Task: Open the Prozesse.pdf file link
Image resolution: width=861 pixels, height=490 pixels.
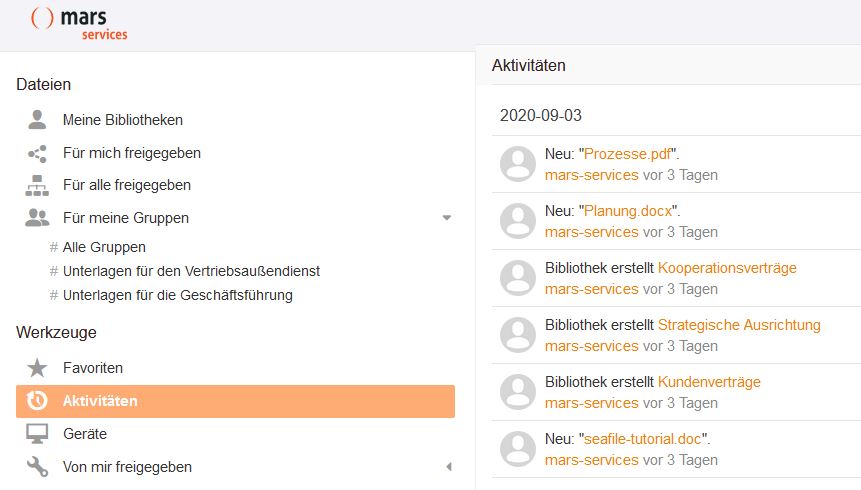Action: [x=627, y=154]
